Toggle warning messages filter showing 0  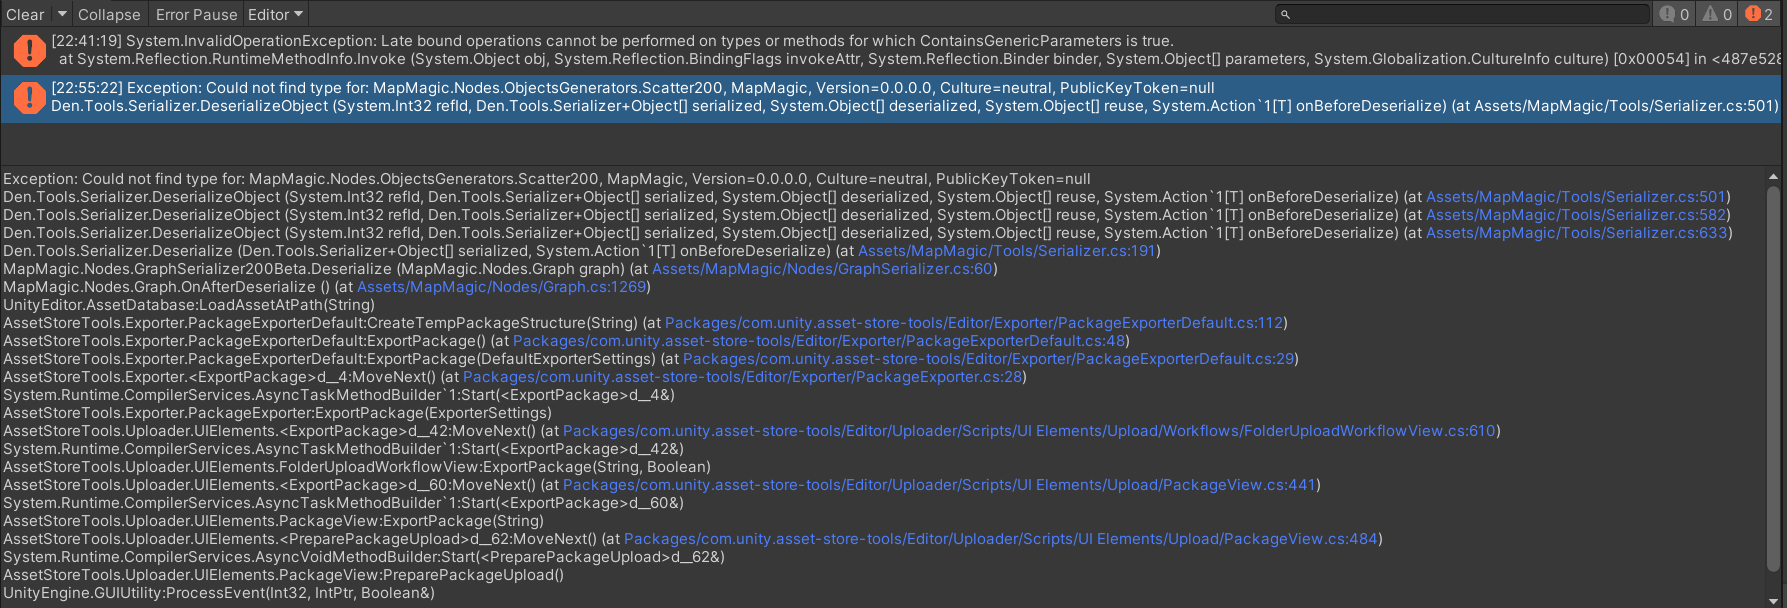point(1718,14)
